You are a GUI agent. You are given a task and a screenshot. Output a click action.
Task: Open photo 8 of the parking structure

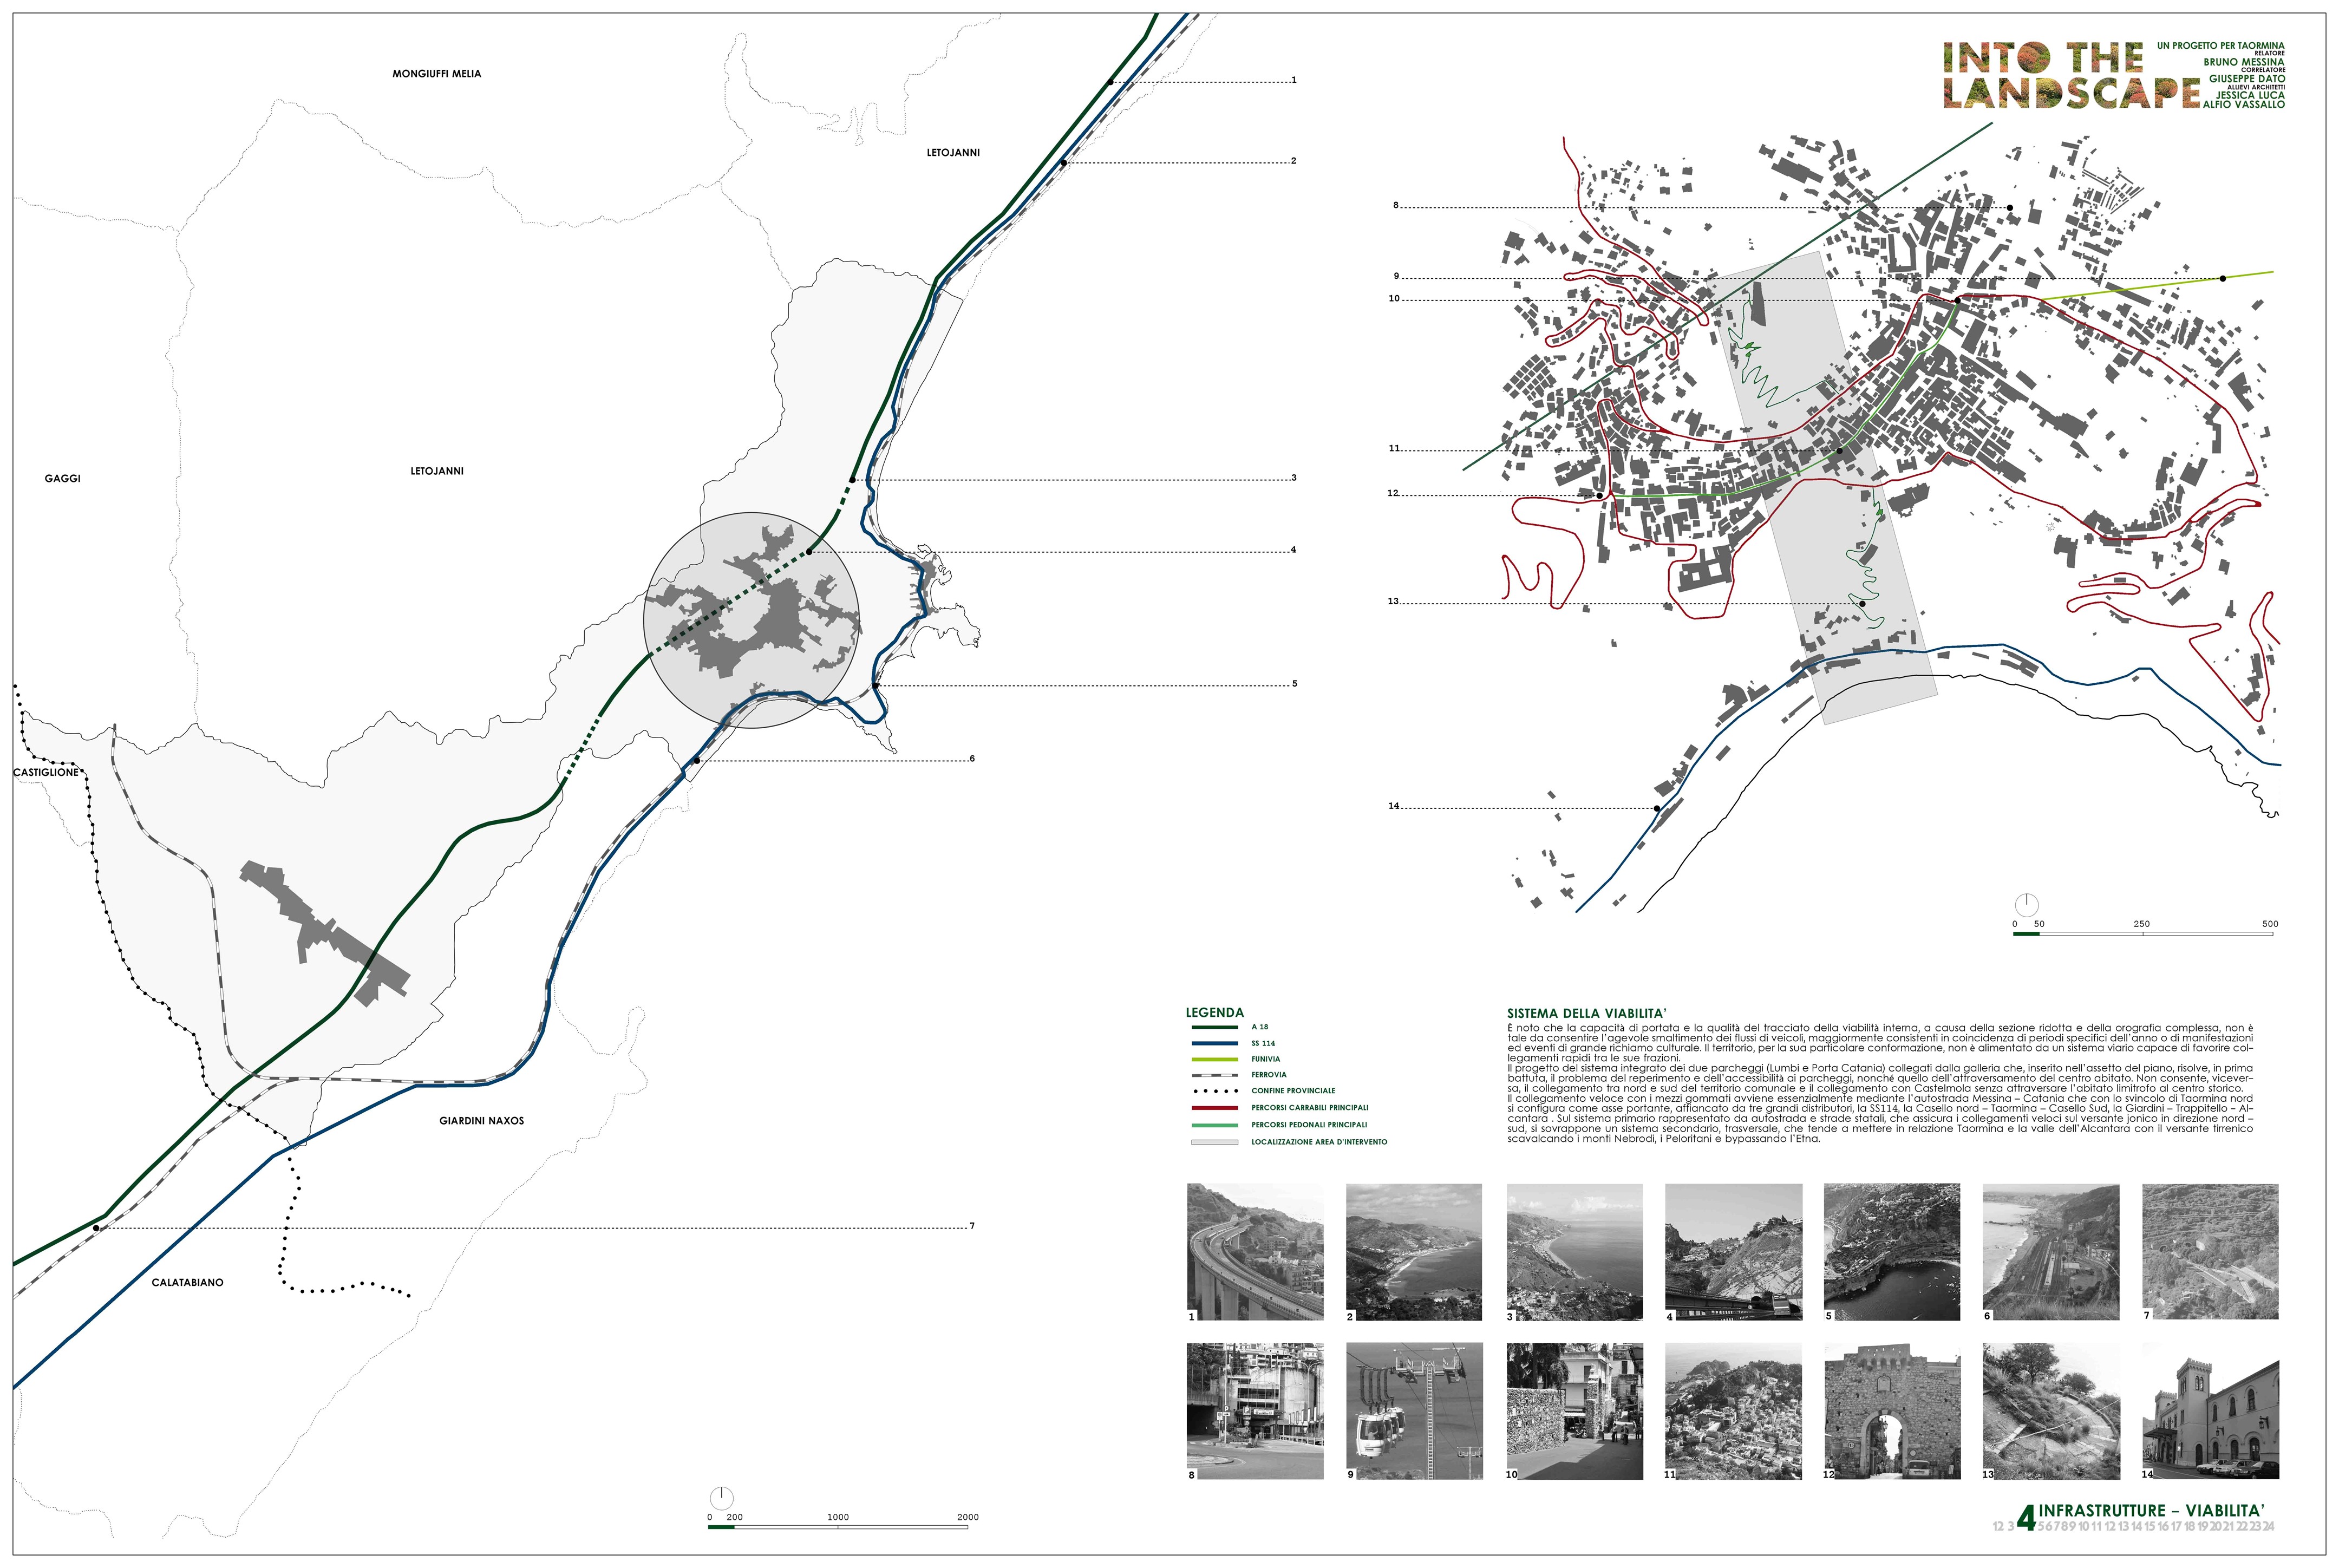1254,1411
